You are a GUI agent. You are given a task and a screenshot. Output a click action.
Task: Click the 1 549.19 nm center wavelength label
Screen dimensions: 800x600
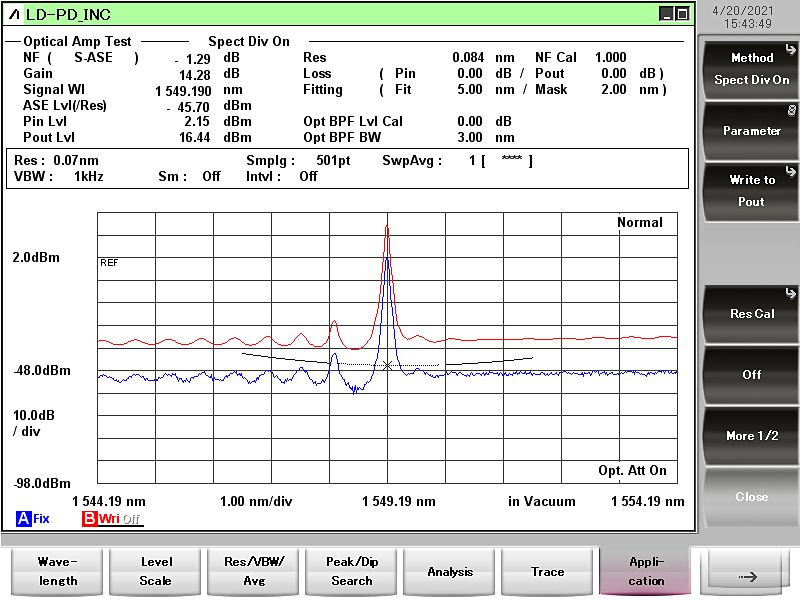click(x=398, y=501)
